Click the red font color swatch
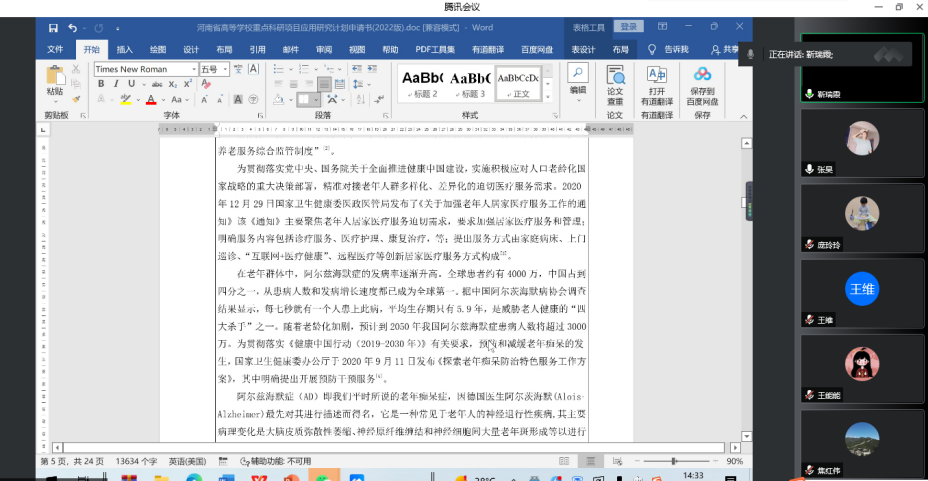This screenshot has height=481, width=928. (151, 100)
